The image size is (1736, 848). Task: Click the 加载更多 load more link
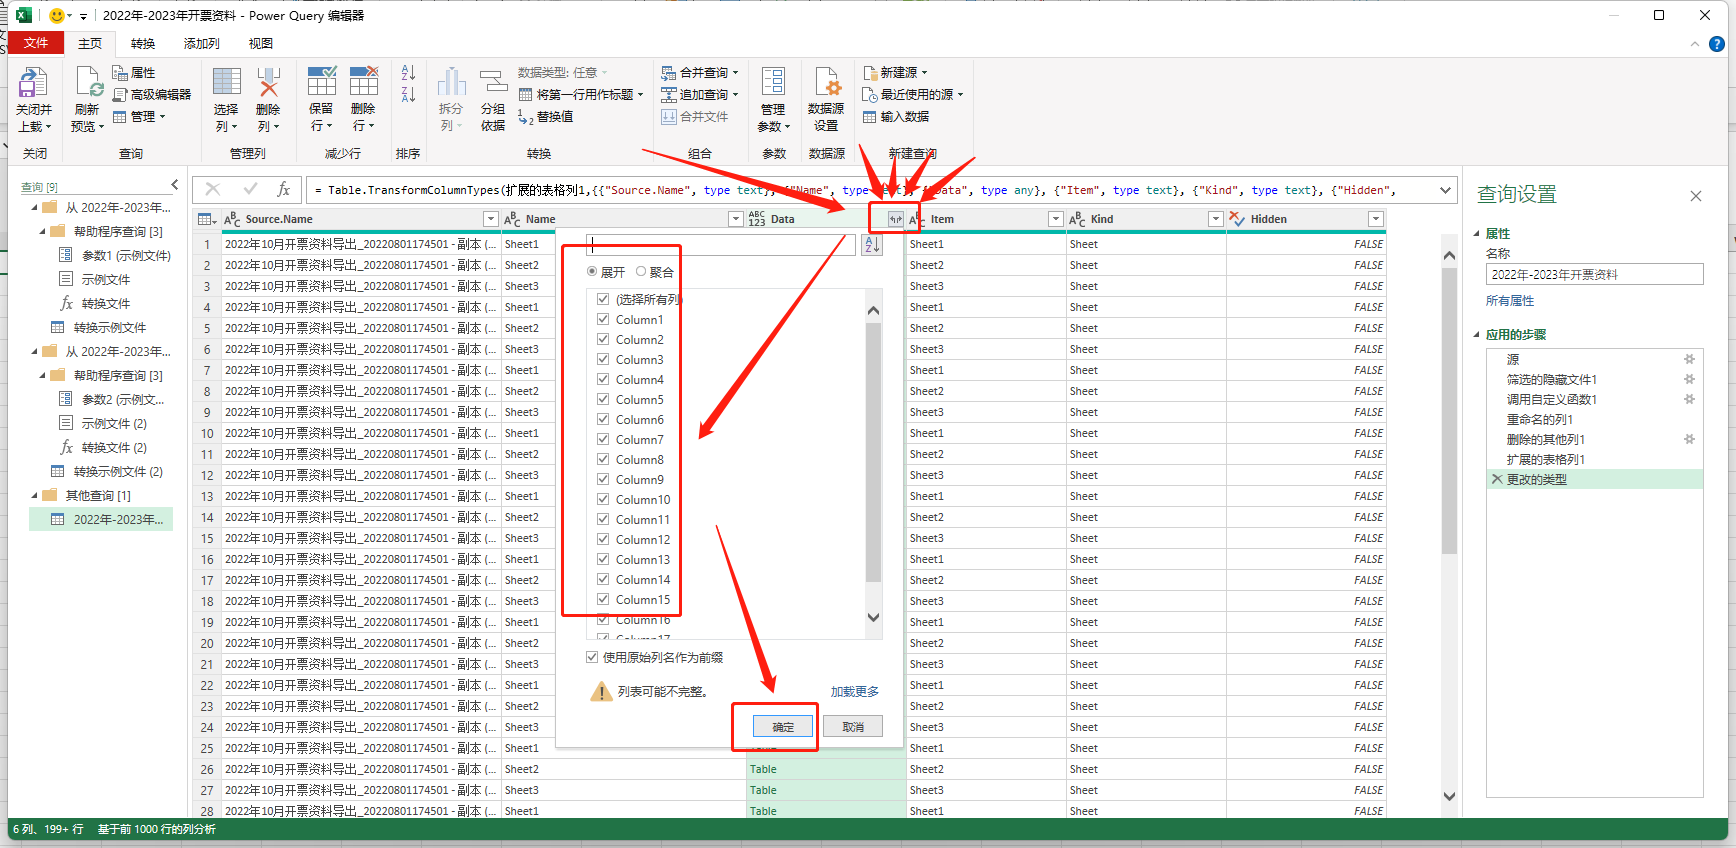pos(855,692)
